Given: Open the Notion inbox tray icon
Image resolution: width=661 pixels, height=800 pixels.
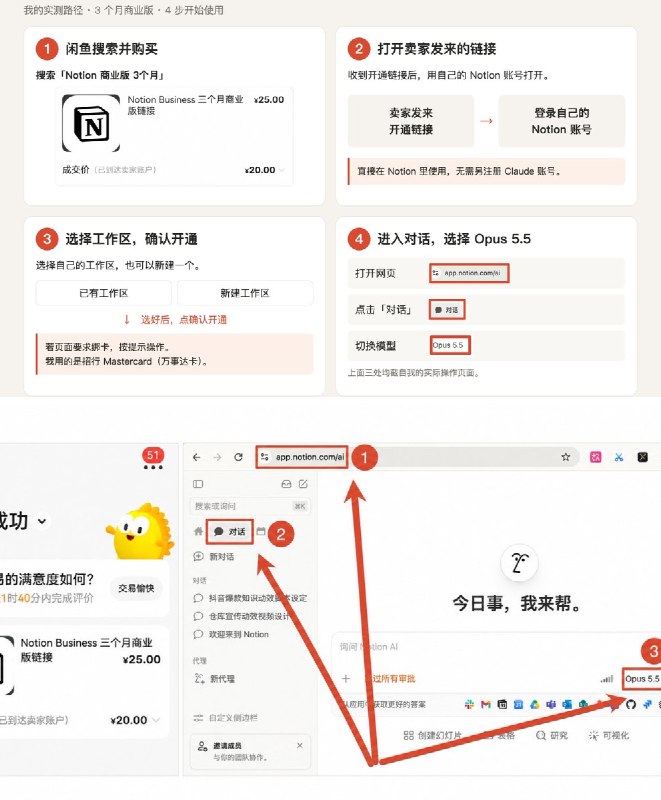Looking at the screenshot, I should coord(286,484).
